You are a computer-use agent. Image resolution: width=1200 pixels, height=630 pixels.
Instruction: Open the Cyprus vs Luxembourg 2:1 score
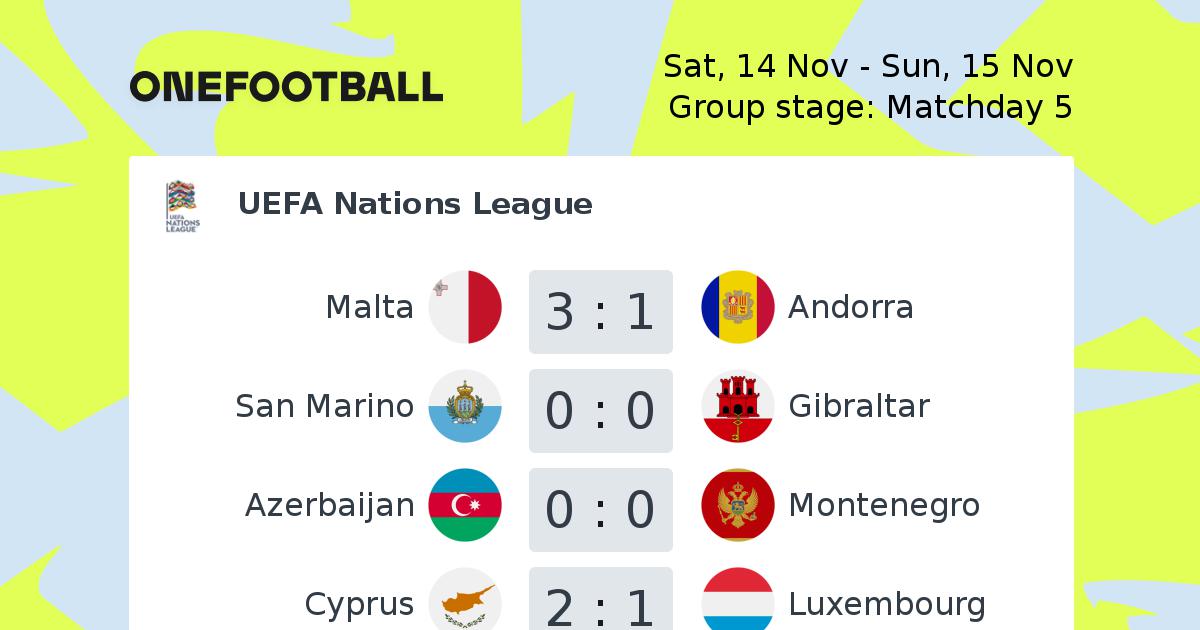tap(601, 599)
